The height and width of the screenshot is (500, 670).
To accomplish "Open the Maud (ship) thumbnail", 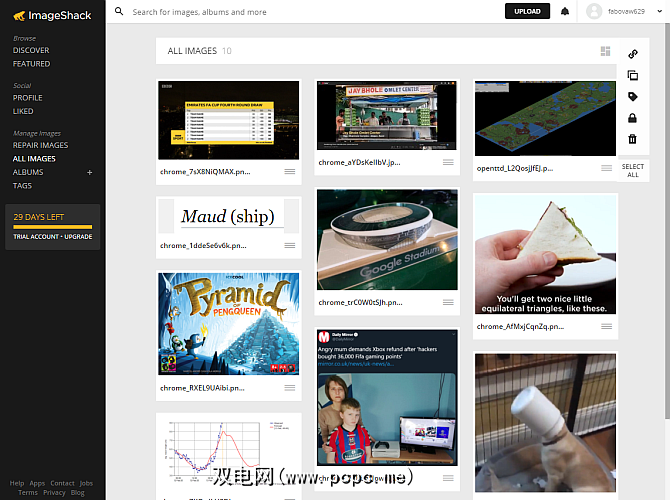I will click(229, 216).
